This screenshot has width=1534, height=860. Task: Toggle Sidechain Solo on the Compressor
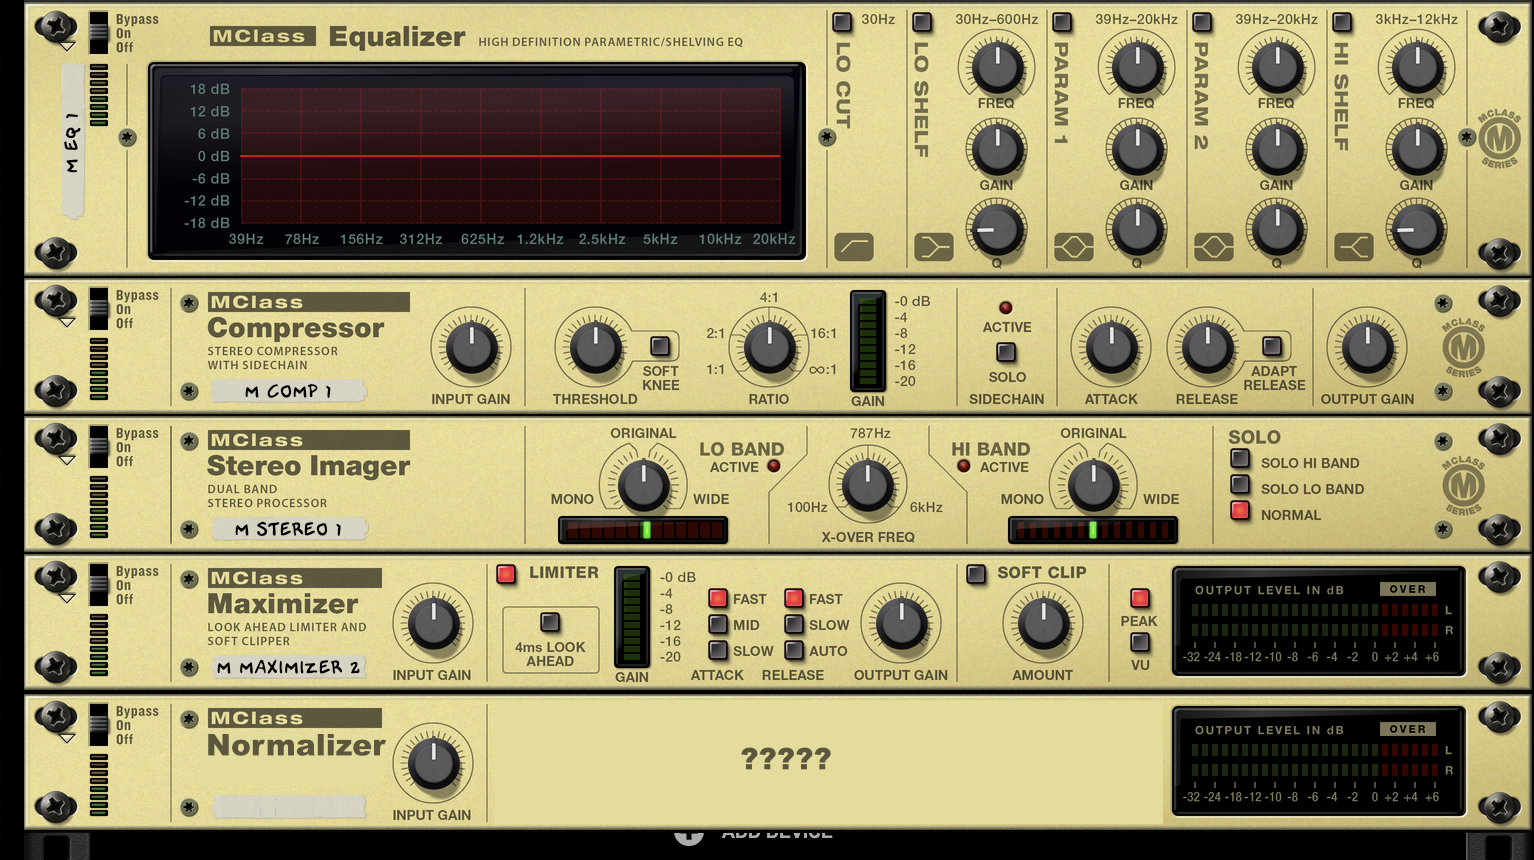(1006, 352)
